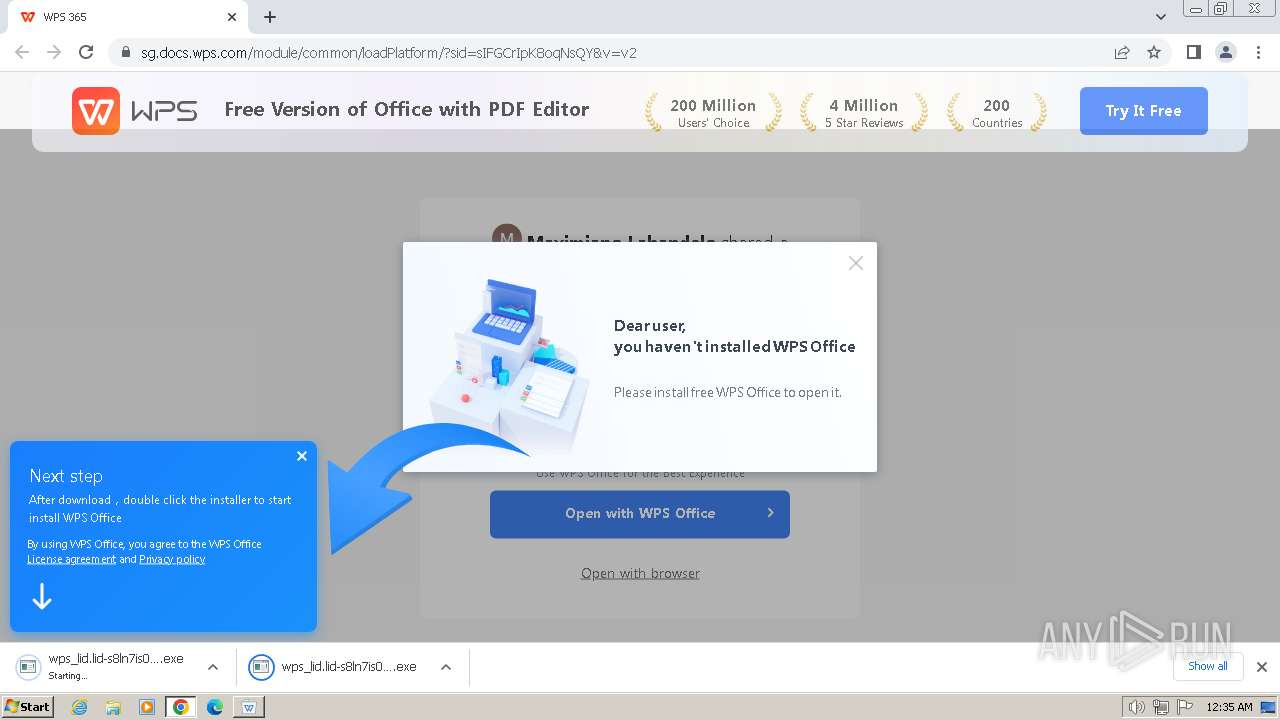Click the browser back arrow

tap(22, 52)
